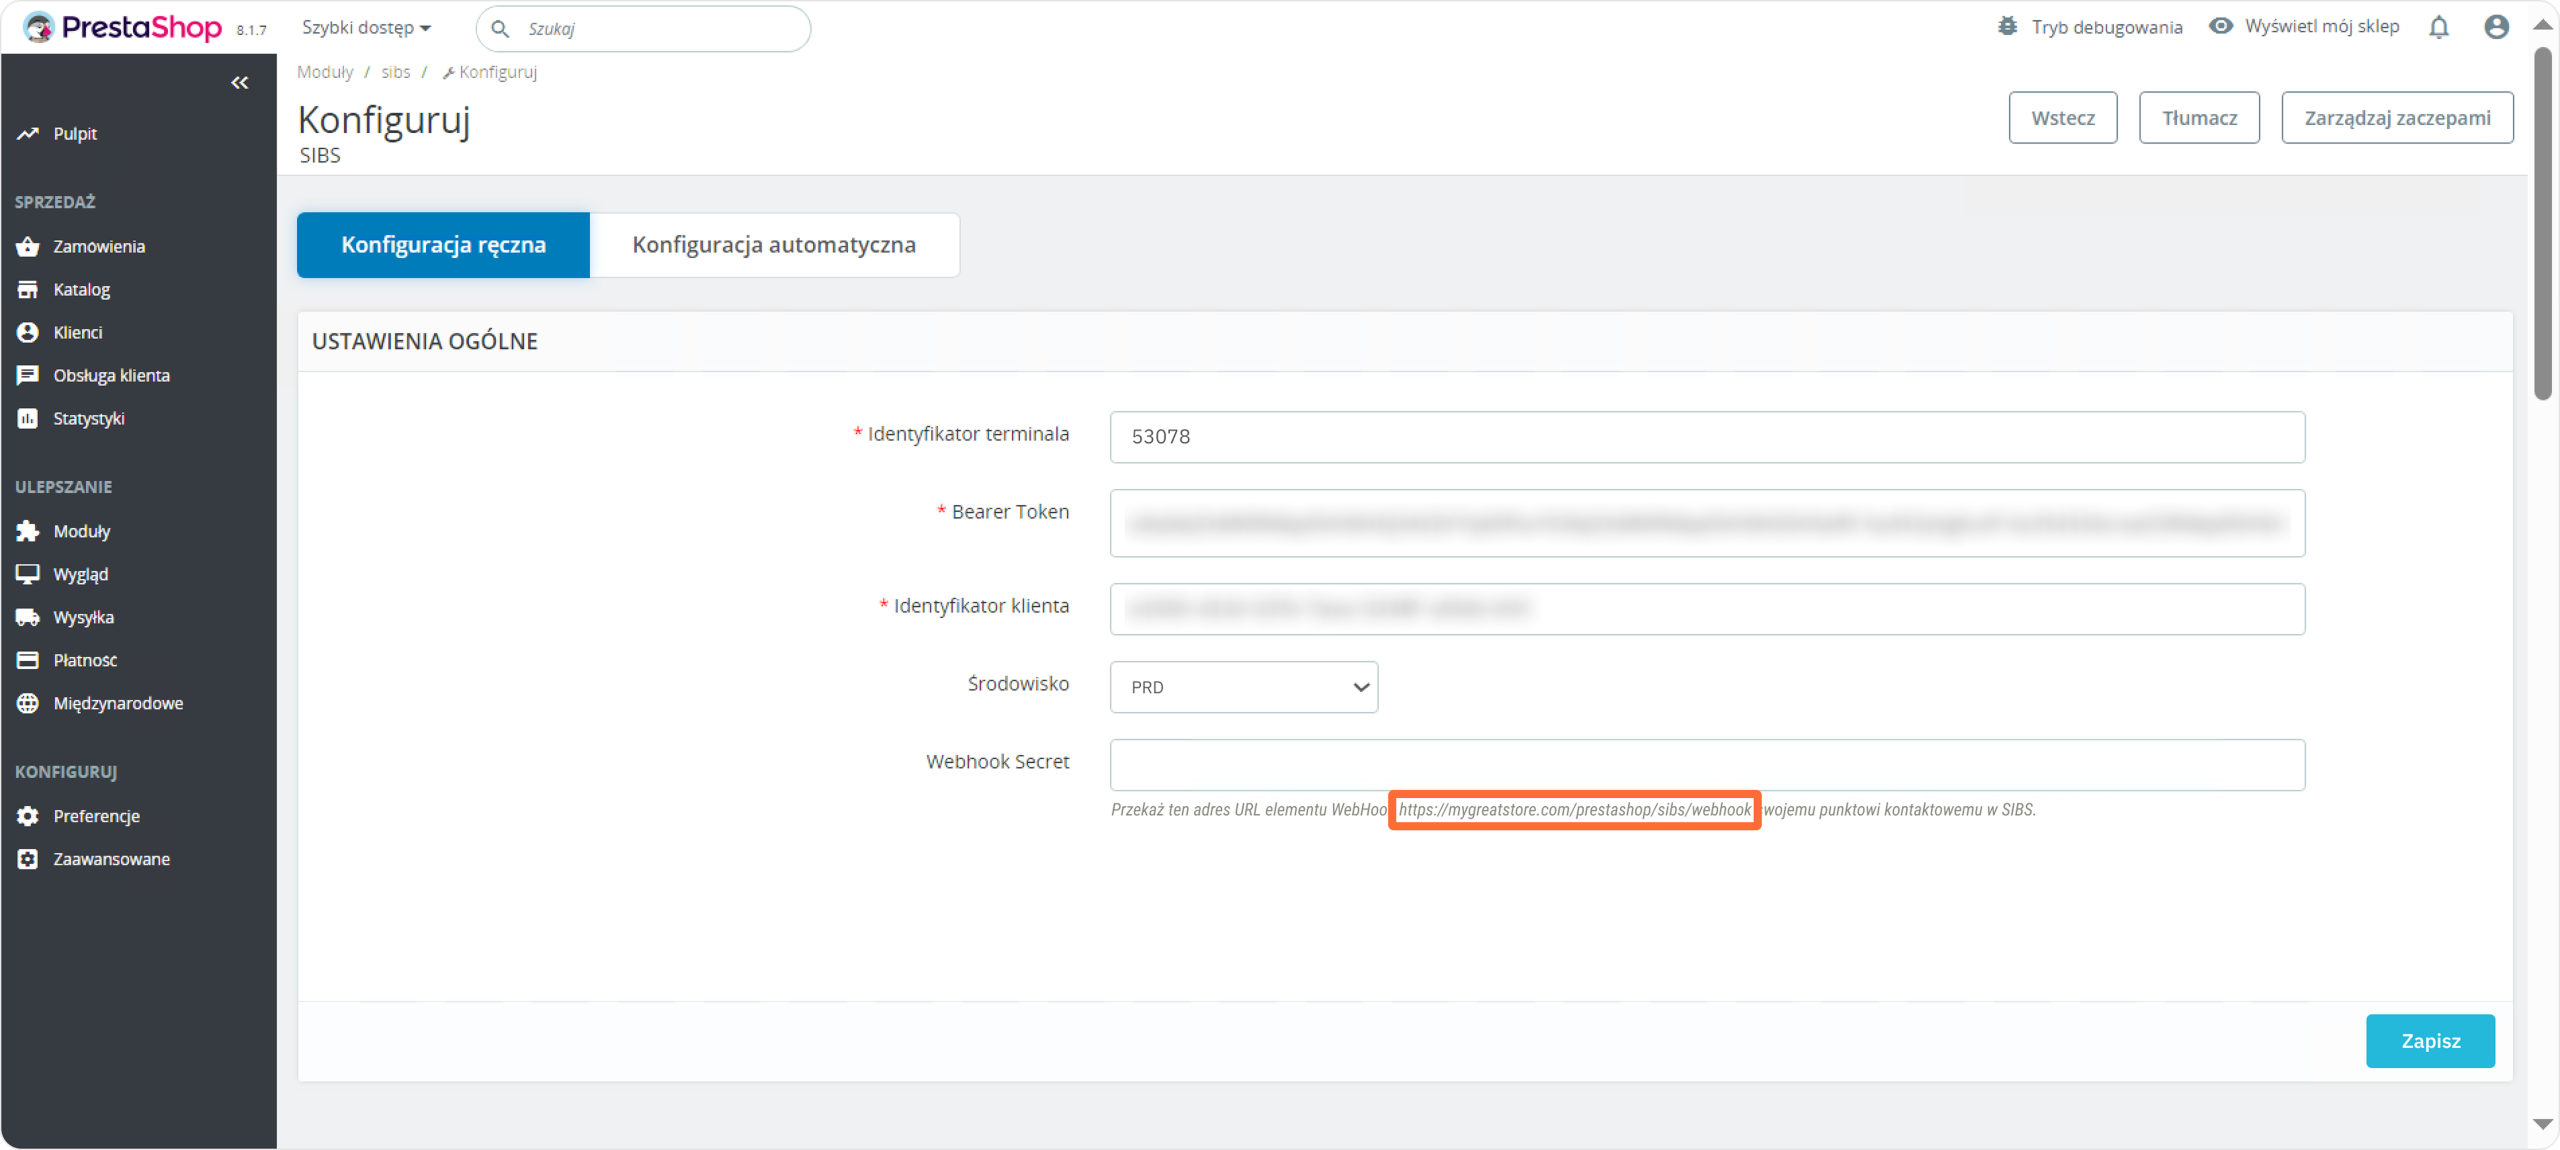Viewport: 2560px width, 1150px height.
Task: Click the Tłumacz button
Action: (2199, 118)
